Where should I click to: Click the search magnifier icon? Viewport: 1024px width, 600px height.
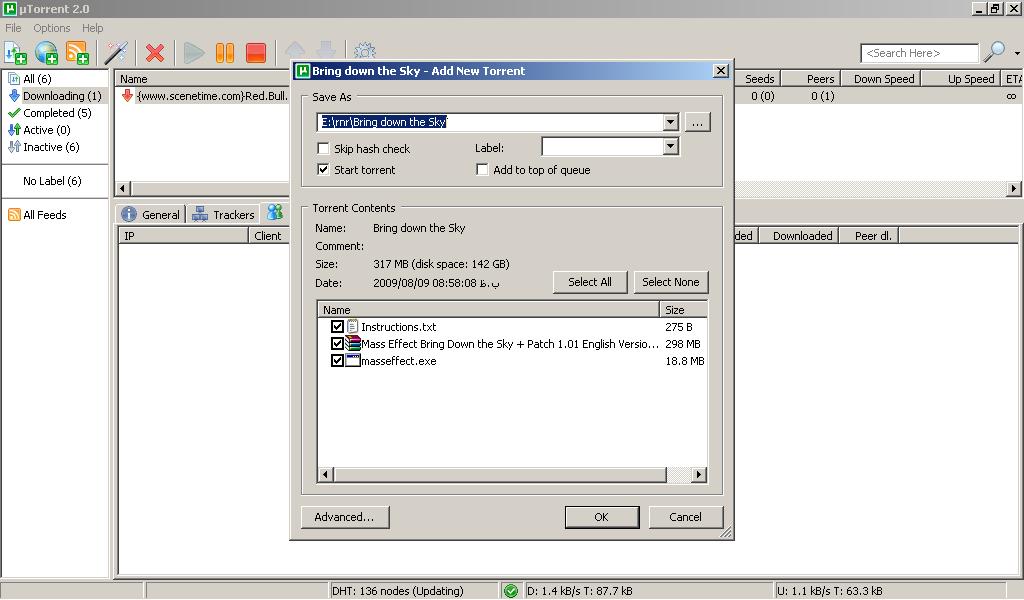[x=995, y=52]
